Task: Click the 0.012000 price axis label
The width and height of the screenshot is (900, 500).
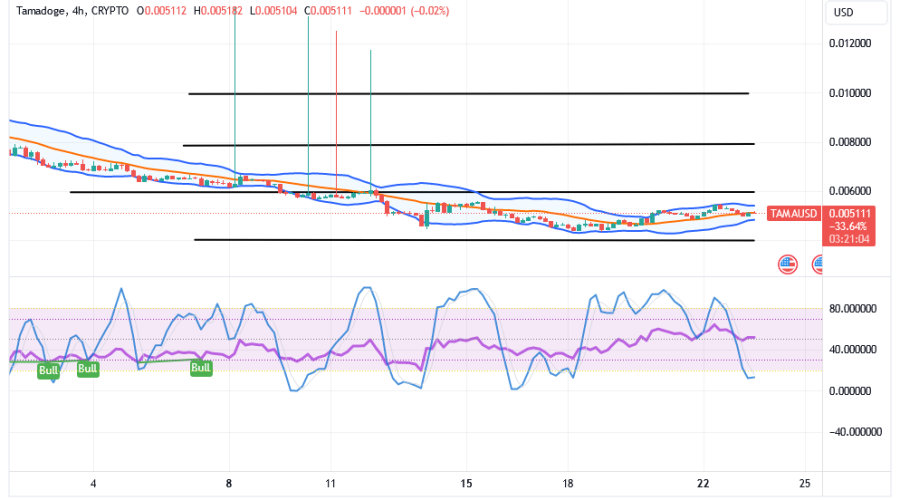Action: (x=849, y=43)
